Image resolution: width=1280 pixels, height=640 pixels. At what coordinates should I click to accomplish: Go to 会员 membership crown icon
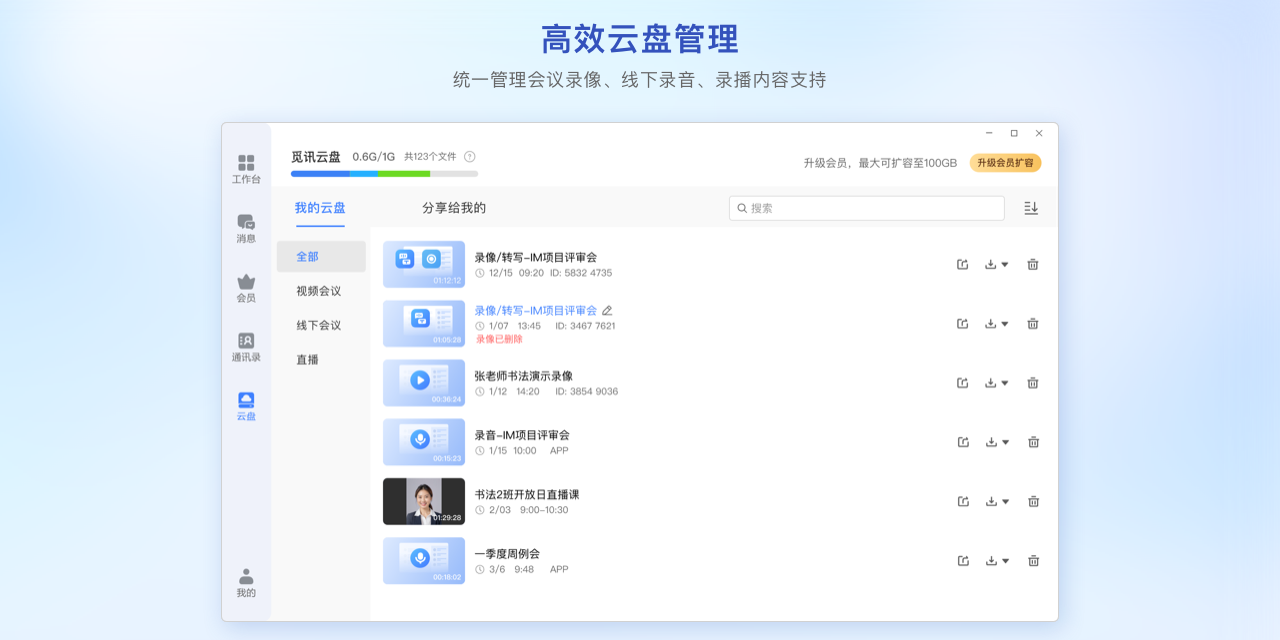coord(246,287)
